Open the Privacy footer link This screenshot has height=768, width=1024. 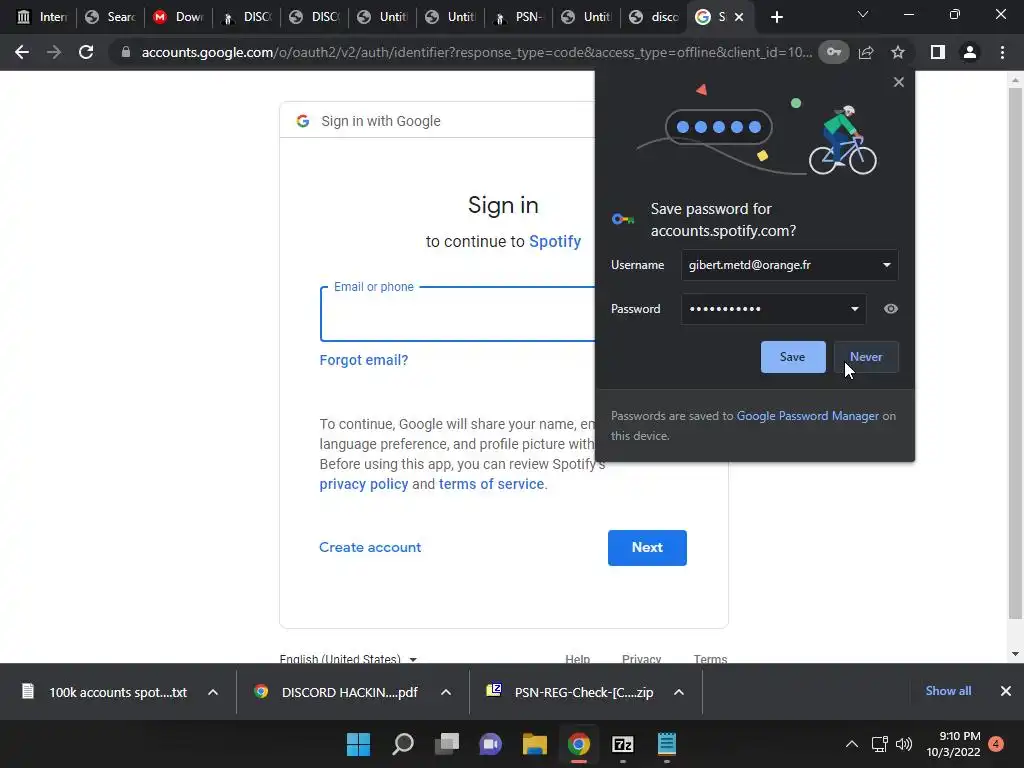(641, 658)
